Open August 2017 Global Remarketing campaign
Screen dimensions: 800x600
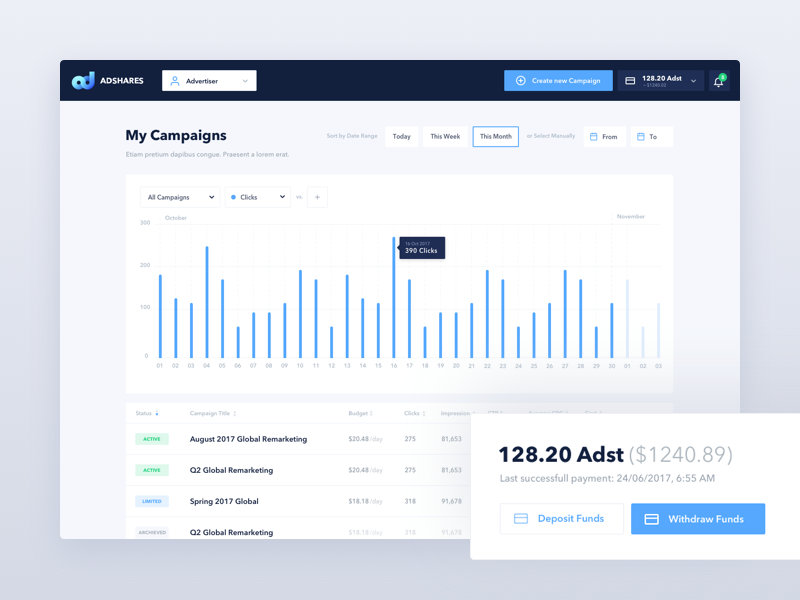pos(248,439)
